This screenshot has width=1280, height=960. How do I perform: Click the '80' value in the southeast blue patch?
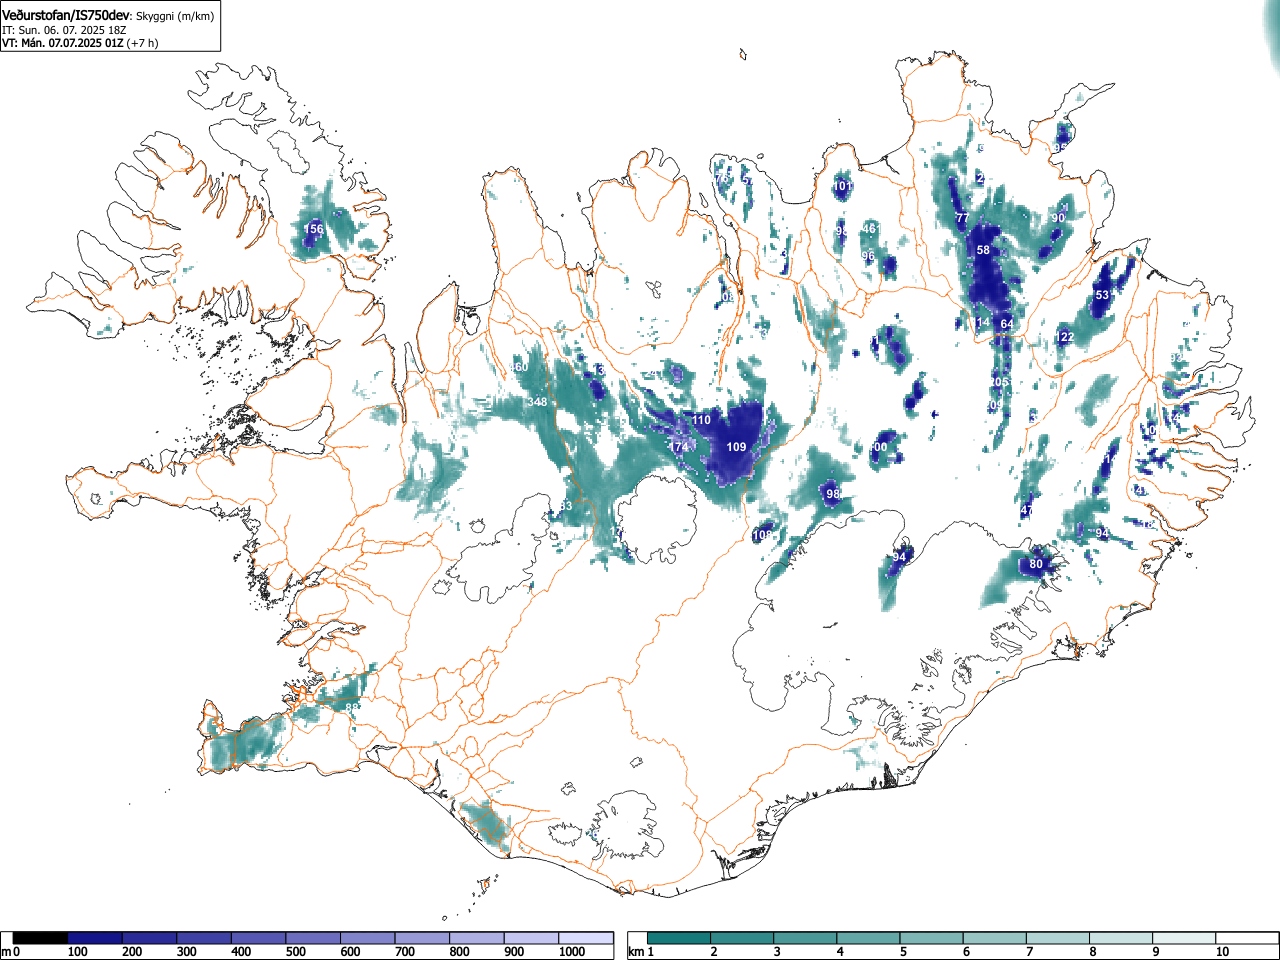click(x=1036, y=564)
